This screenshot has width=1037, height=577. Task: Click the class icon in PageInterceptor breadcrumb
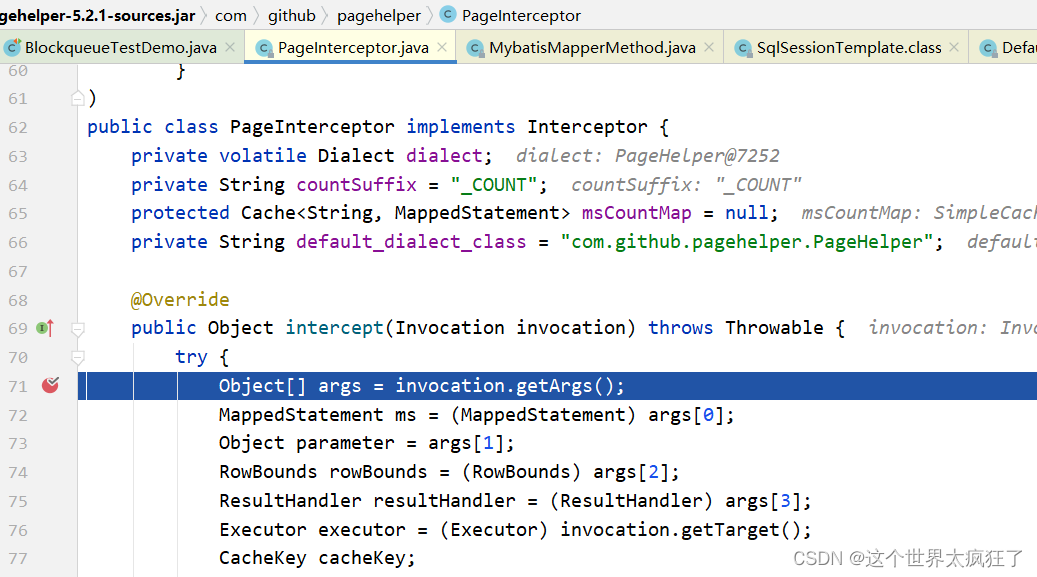click(448, 14)
